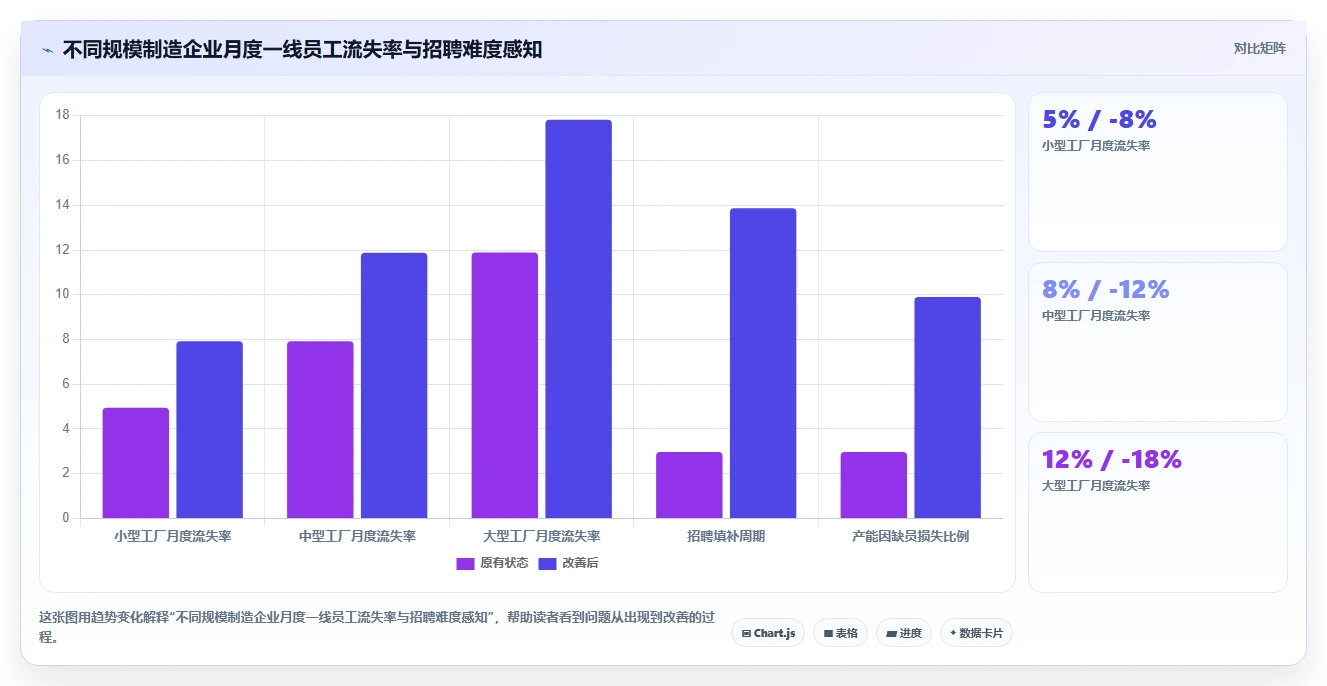Click the x-axis label 小型工厂月度流失率

pos(173,536)
